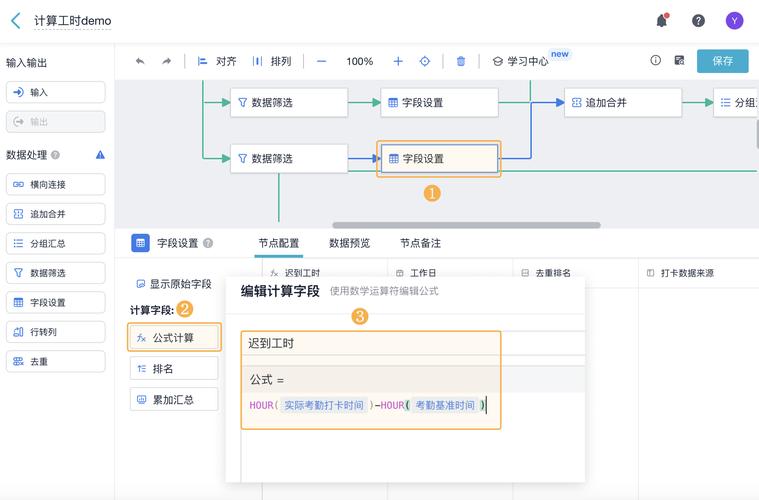Open the info circle icon
759x500 pixels.
(x=655, y=60)
